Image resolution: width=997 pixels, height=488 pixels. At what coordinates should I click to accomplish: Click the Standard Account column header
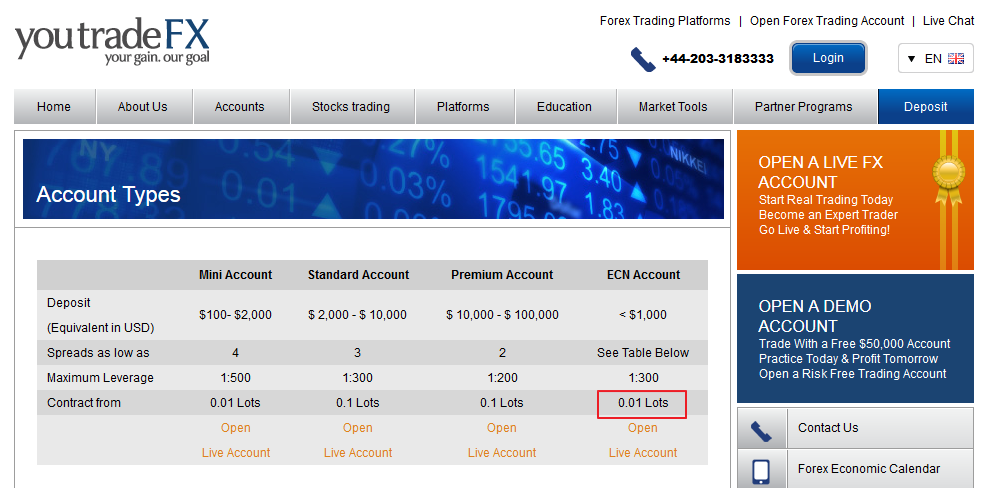[359, 275]
